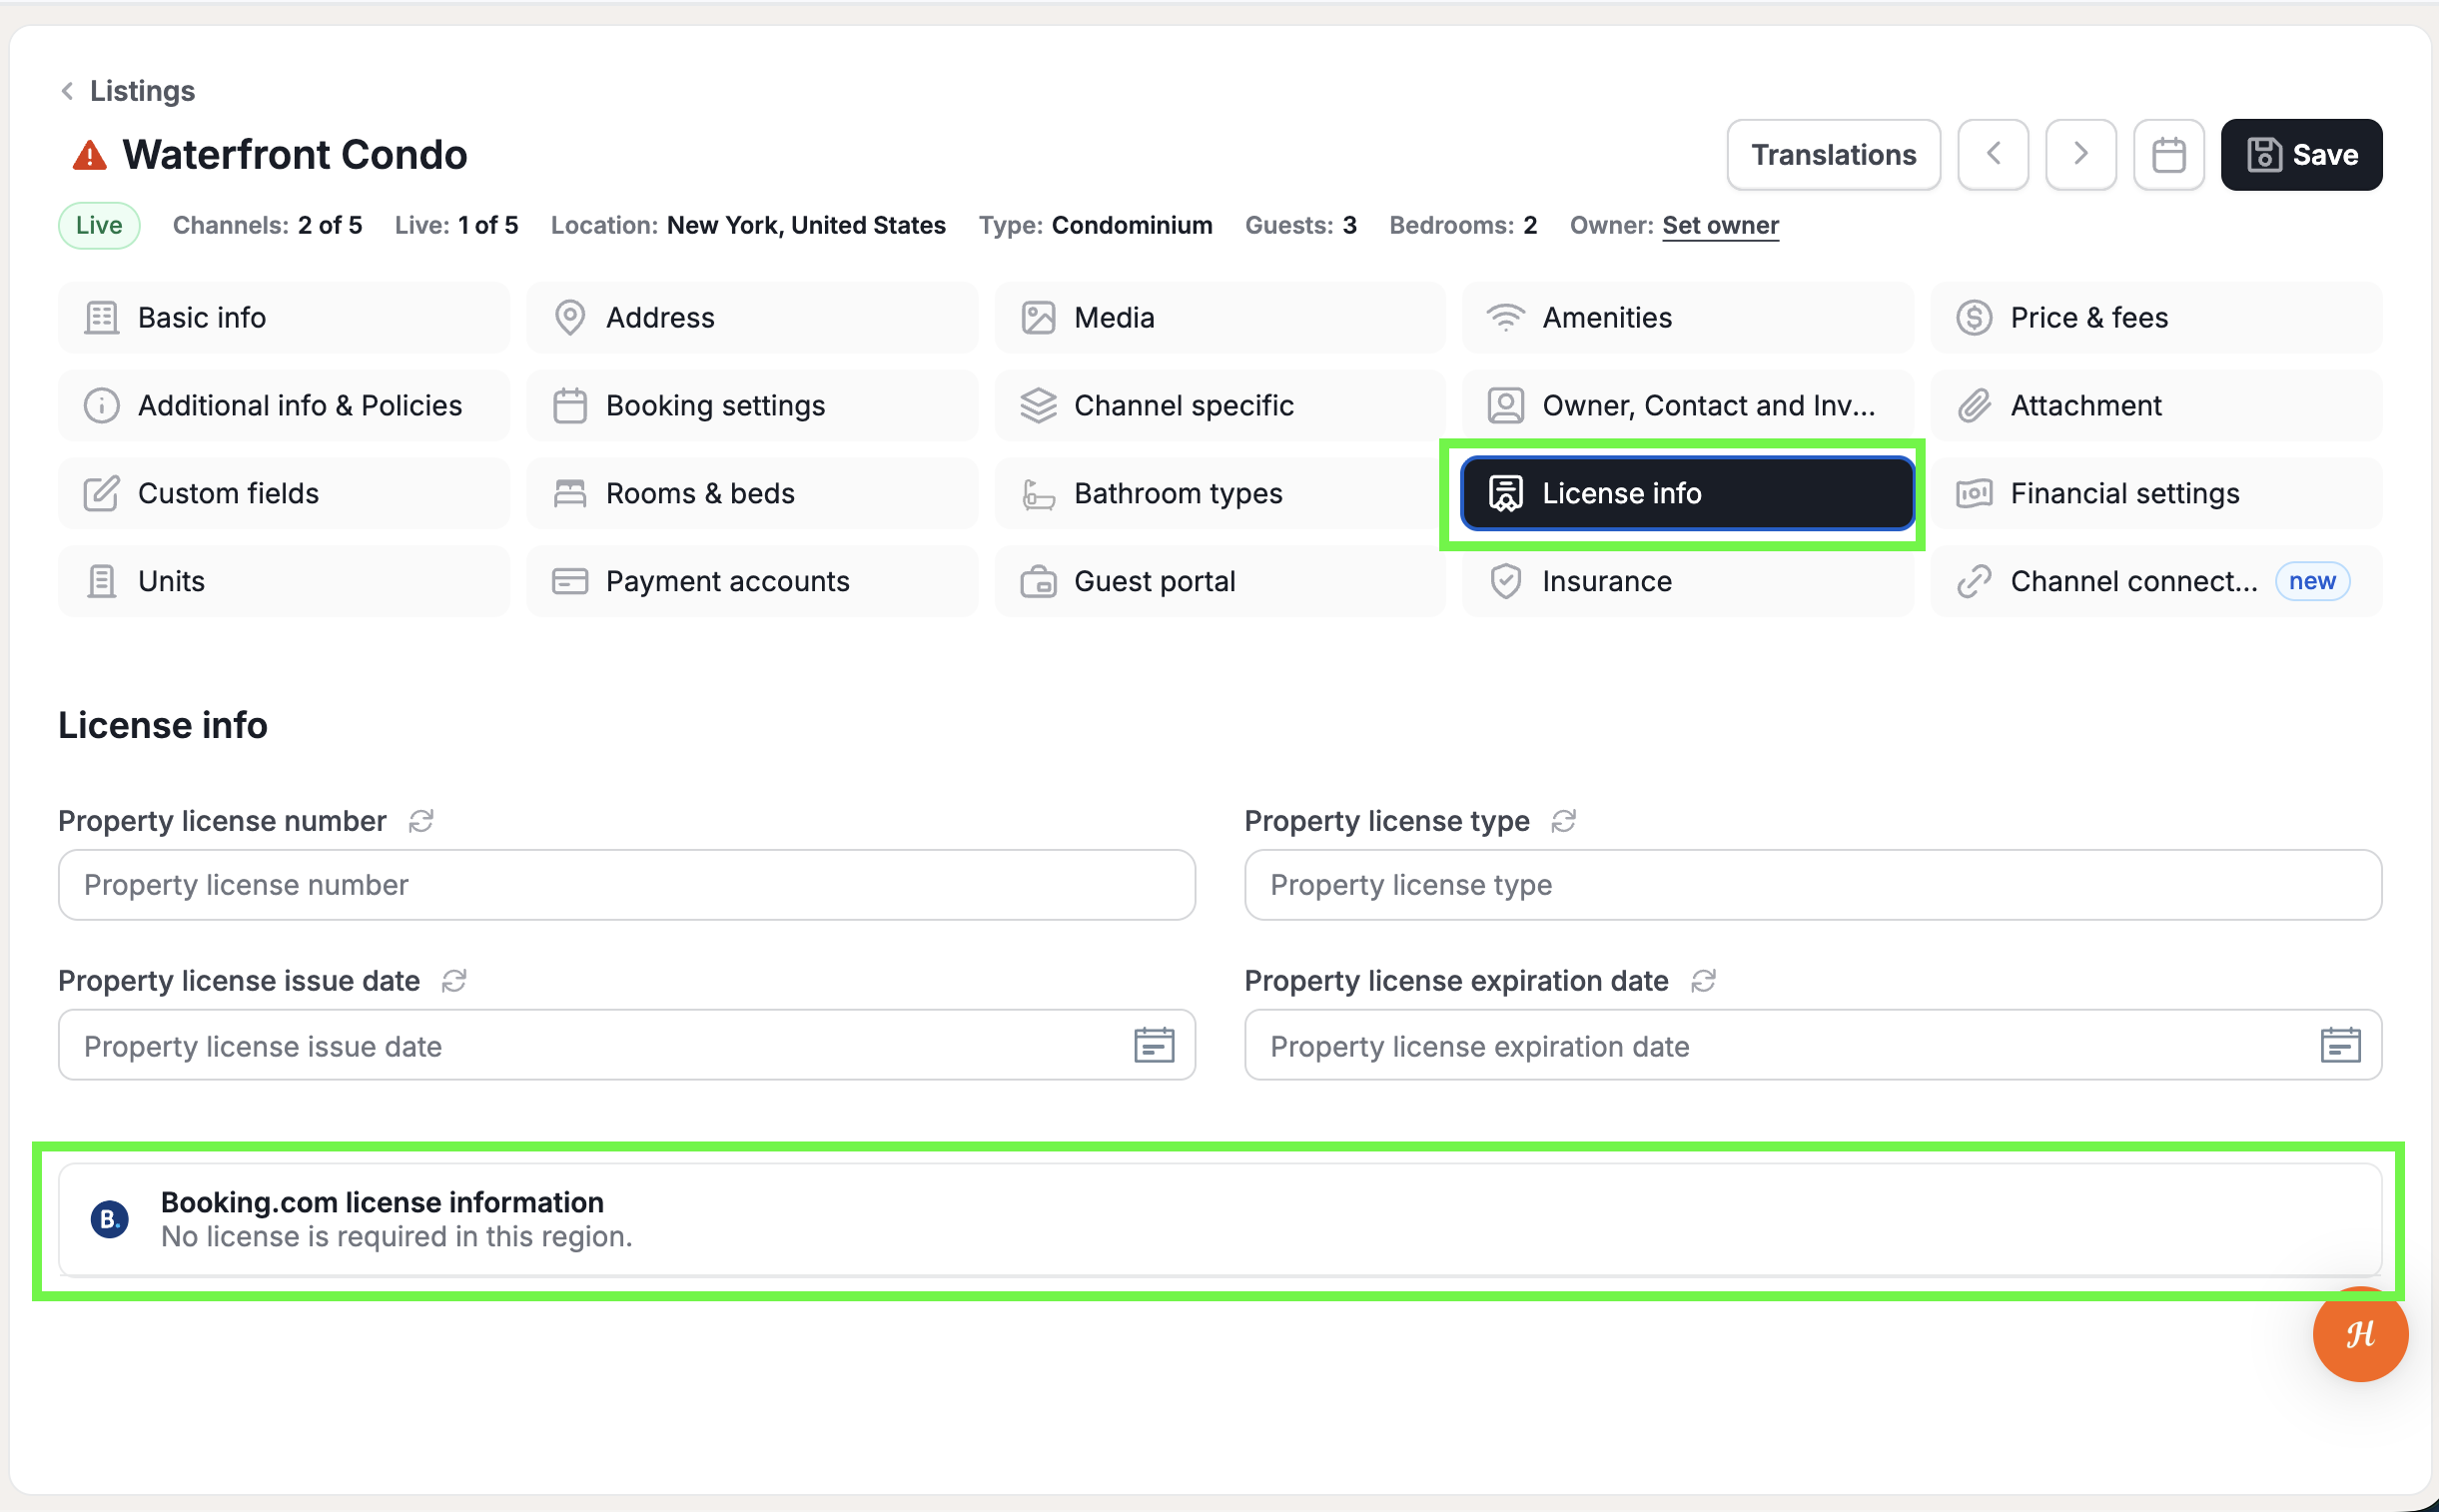Image resolution: width=2439 pixels, height=1512 pixels.
Task: Open Price & fees section
Action: click(2156, 318)
